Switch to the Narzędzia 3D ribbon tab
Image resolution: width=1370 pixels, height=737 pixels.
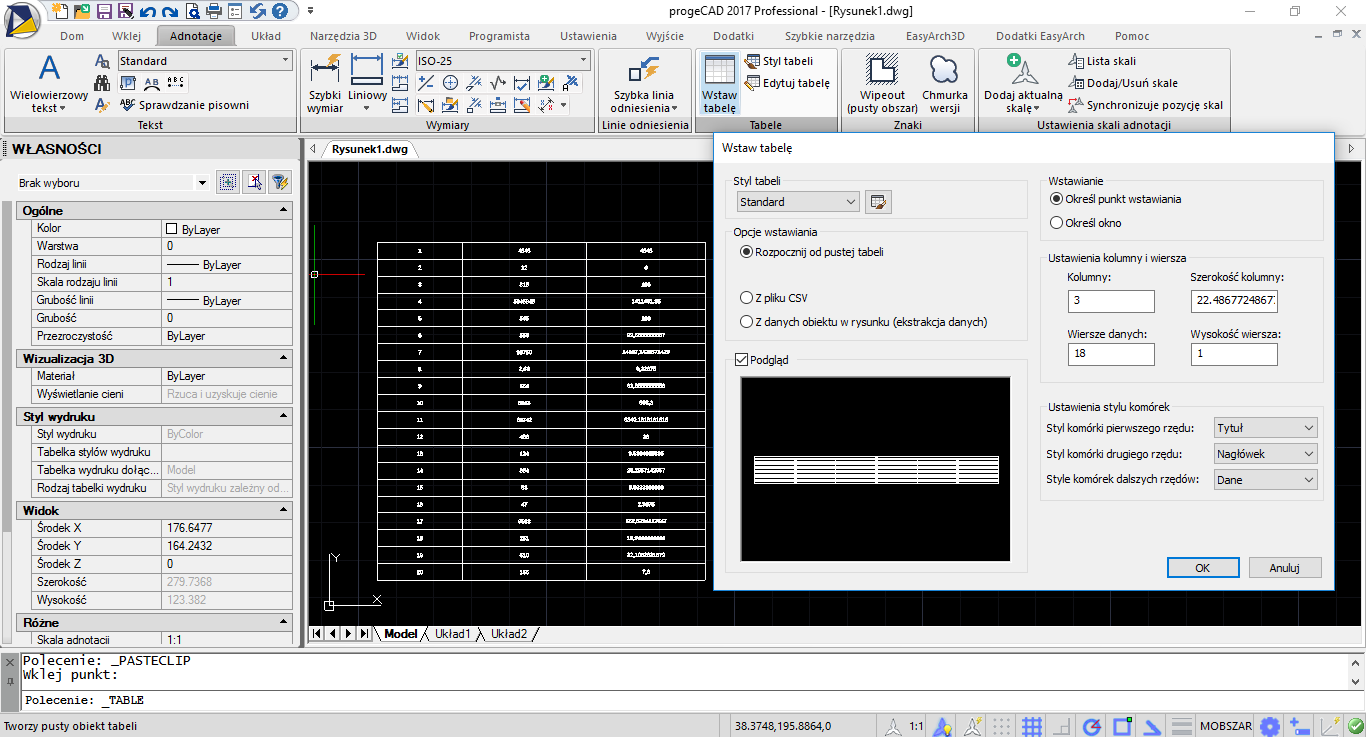(343, 36)
